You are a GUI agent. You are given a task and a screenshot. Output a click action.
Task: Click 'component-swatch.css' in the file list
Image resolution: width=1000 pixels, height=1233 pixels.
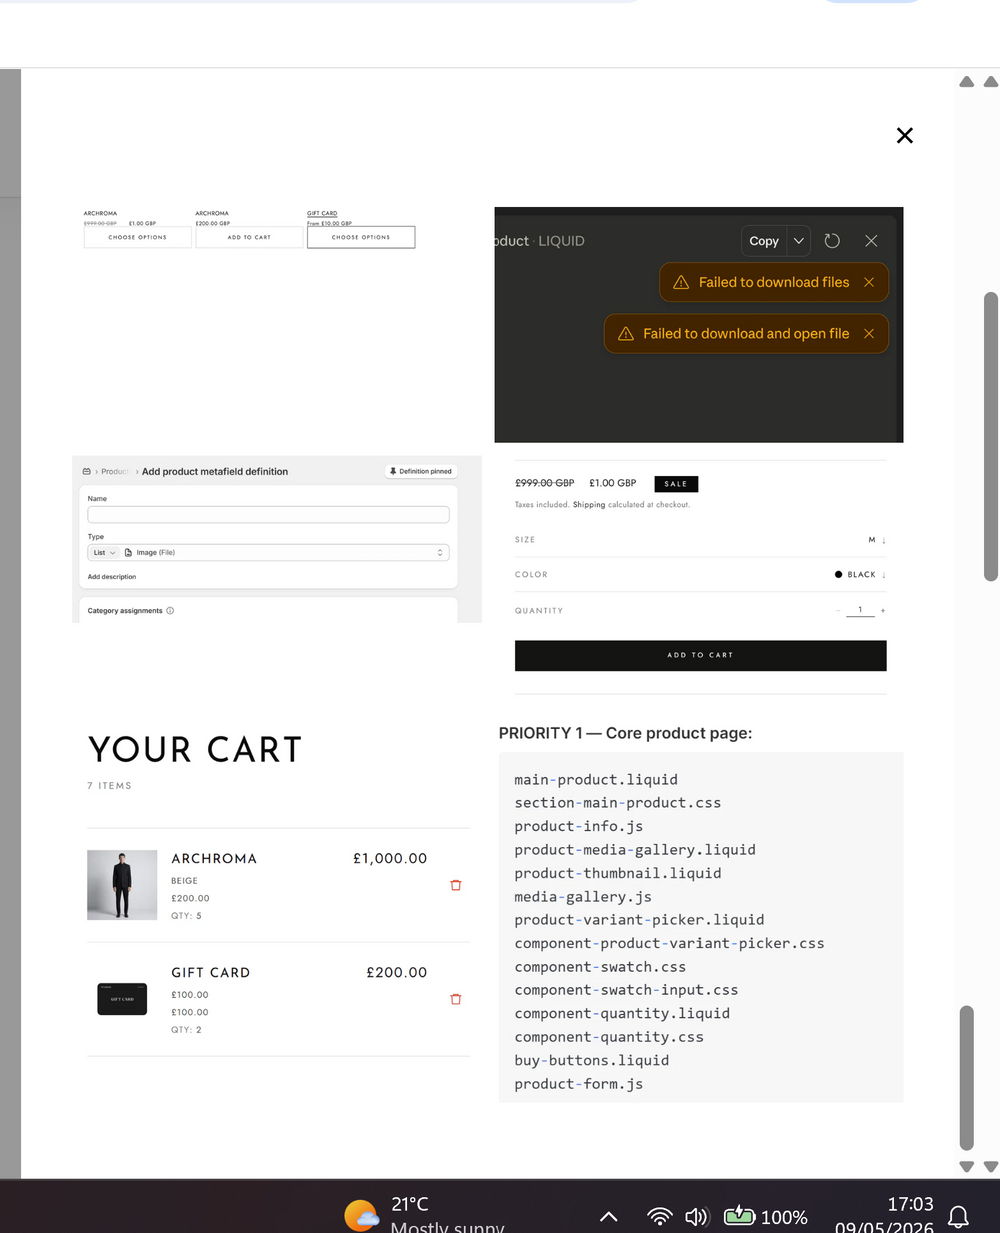(600, 967)
